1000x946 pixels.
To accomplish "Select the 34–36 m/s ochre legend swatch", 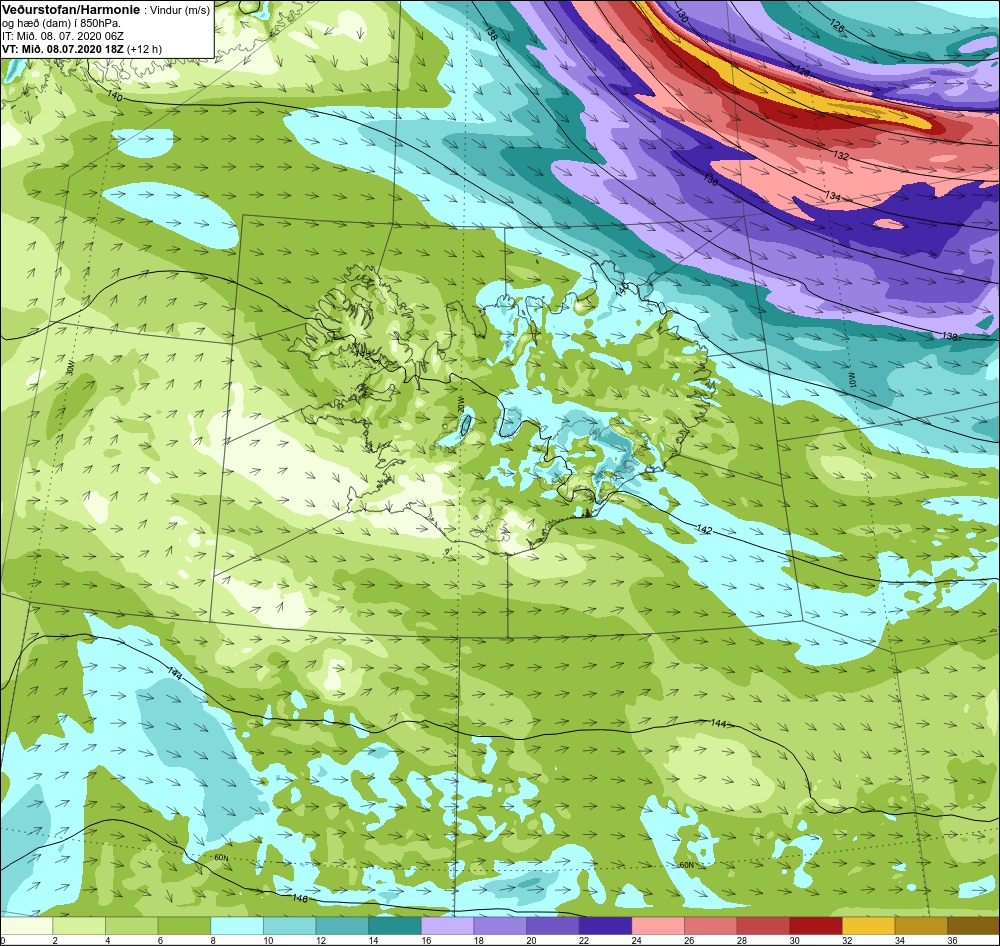I will [921, 926].
